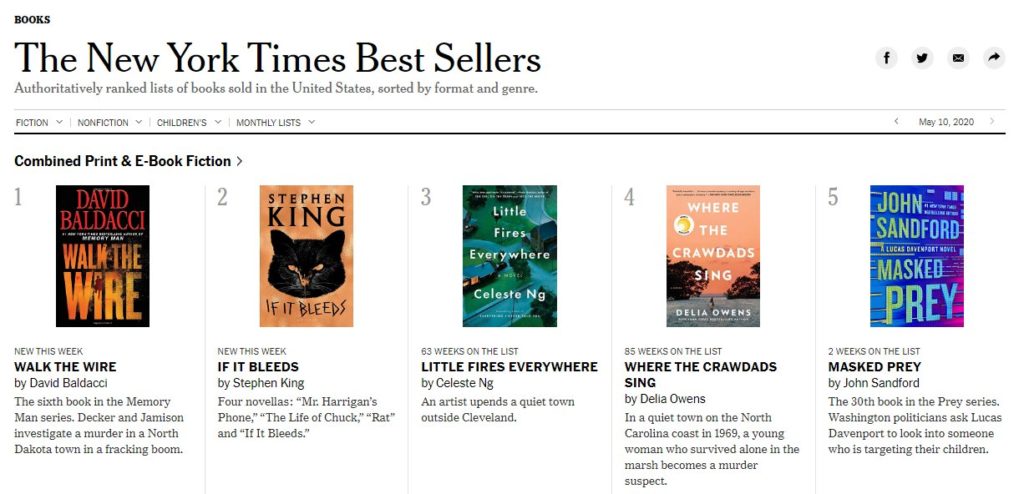Share the list on Facebook

[887, 58]
